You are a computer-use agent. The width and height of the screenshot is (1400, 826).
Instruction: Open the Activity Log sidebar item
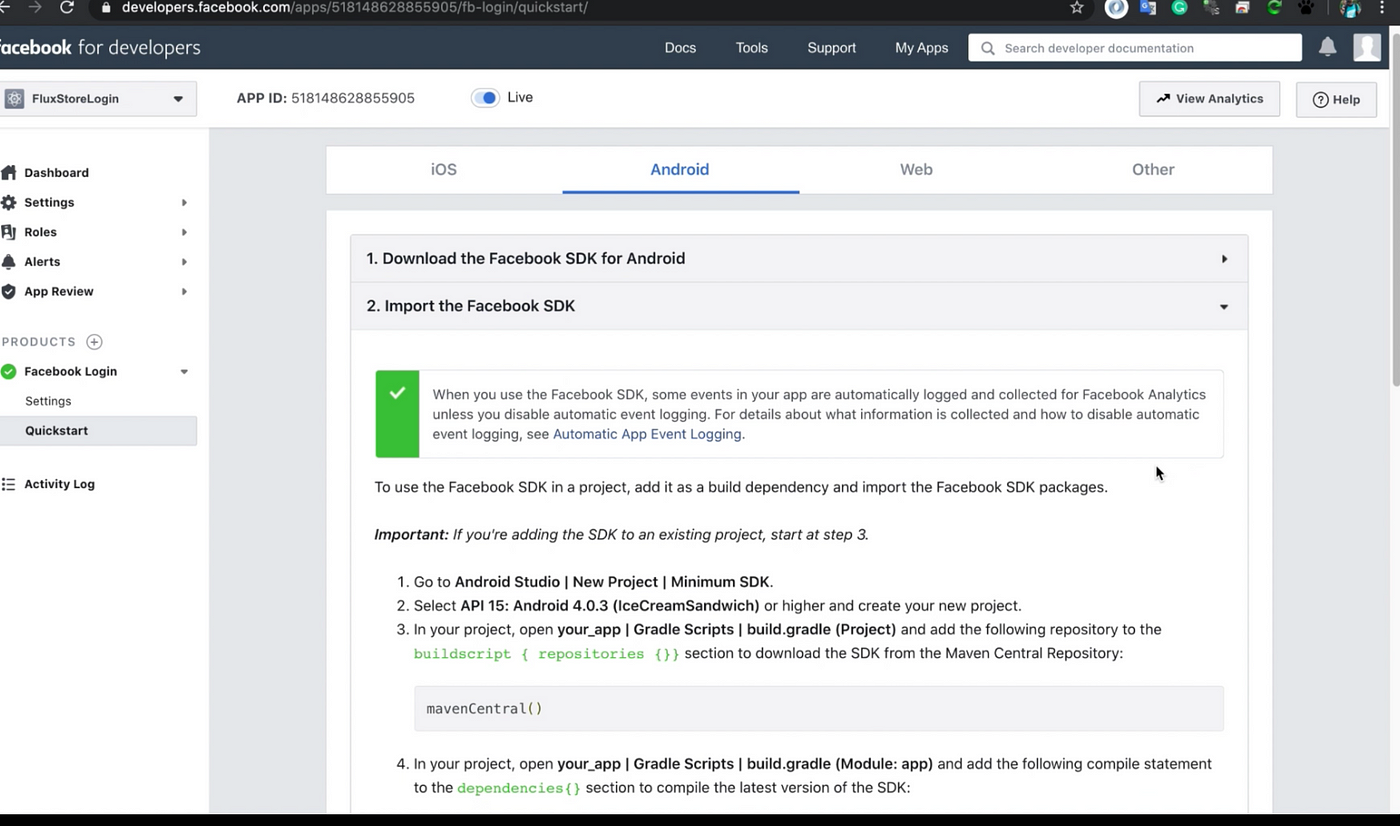pos(59,484)
